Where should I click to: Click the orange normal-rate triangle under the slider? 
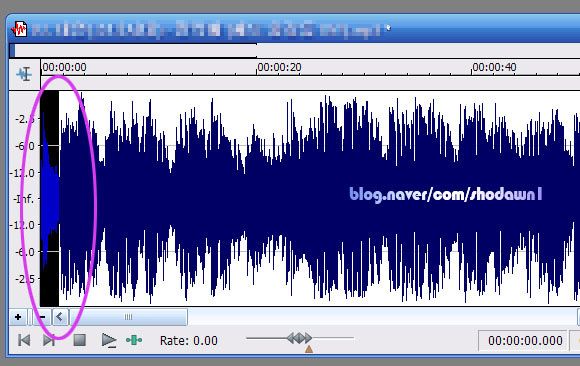309,349
